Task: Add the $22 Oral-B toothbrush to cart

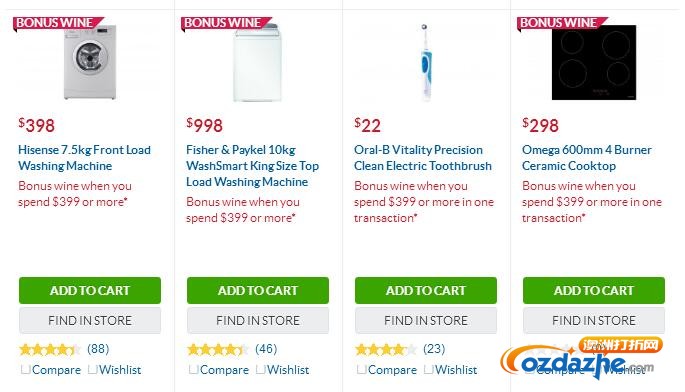Action: tap(426, 290)
